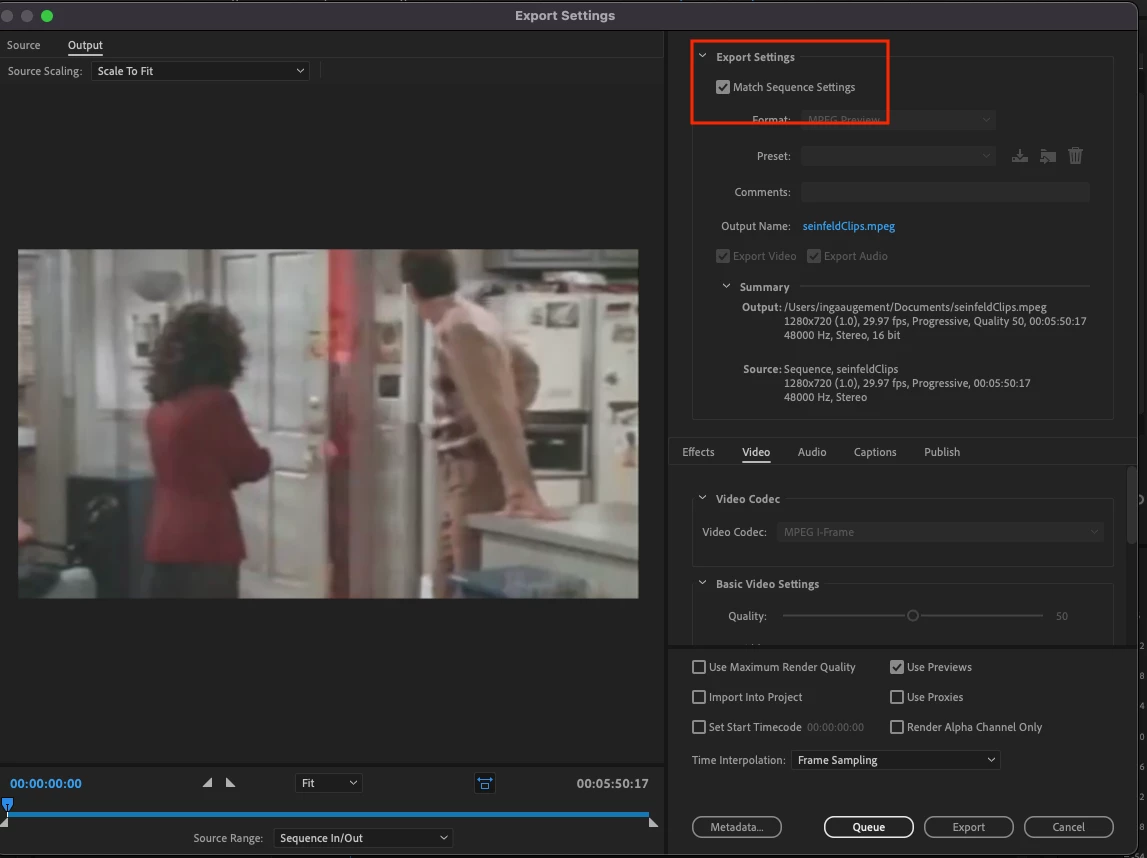
Task: Click the Set Out Point triangle icon
Action: [x=230, y=783]
